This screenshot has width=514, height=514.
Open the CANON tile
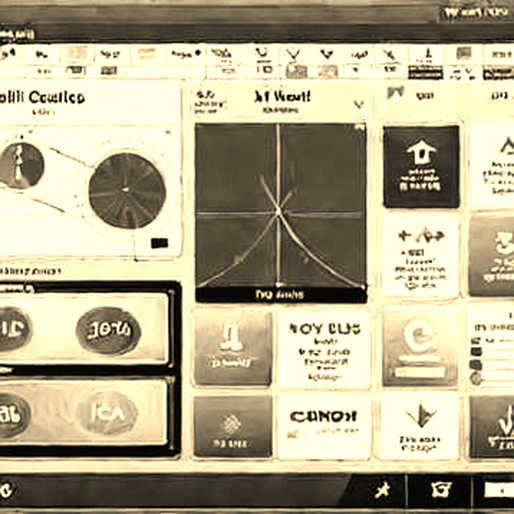(x=323, y=426)
